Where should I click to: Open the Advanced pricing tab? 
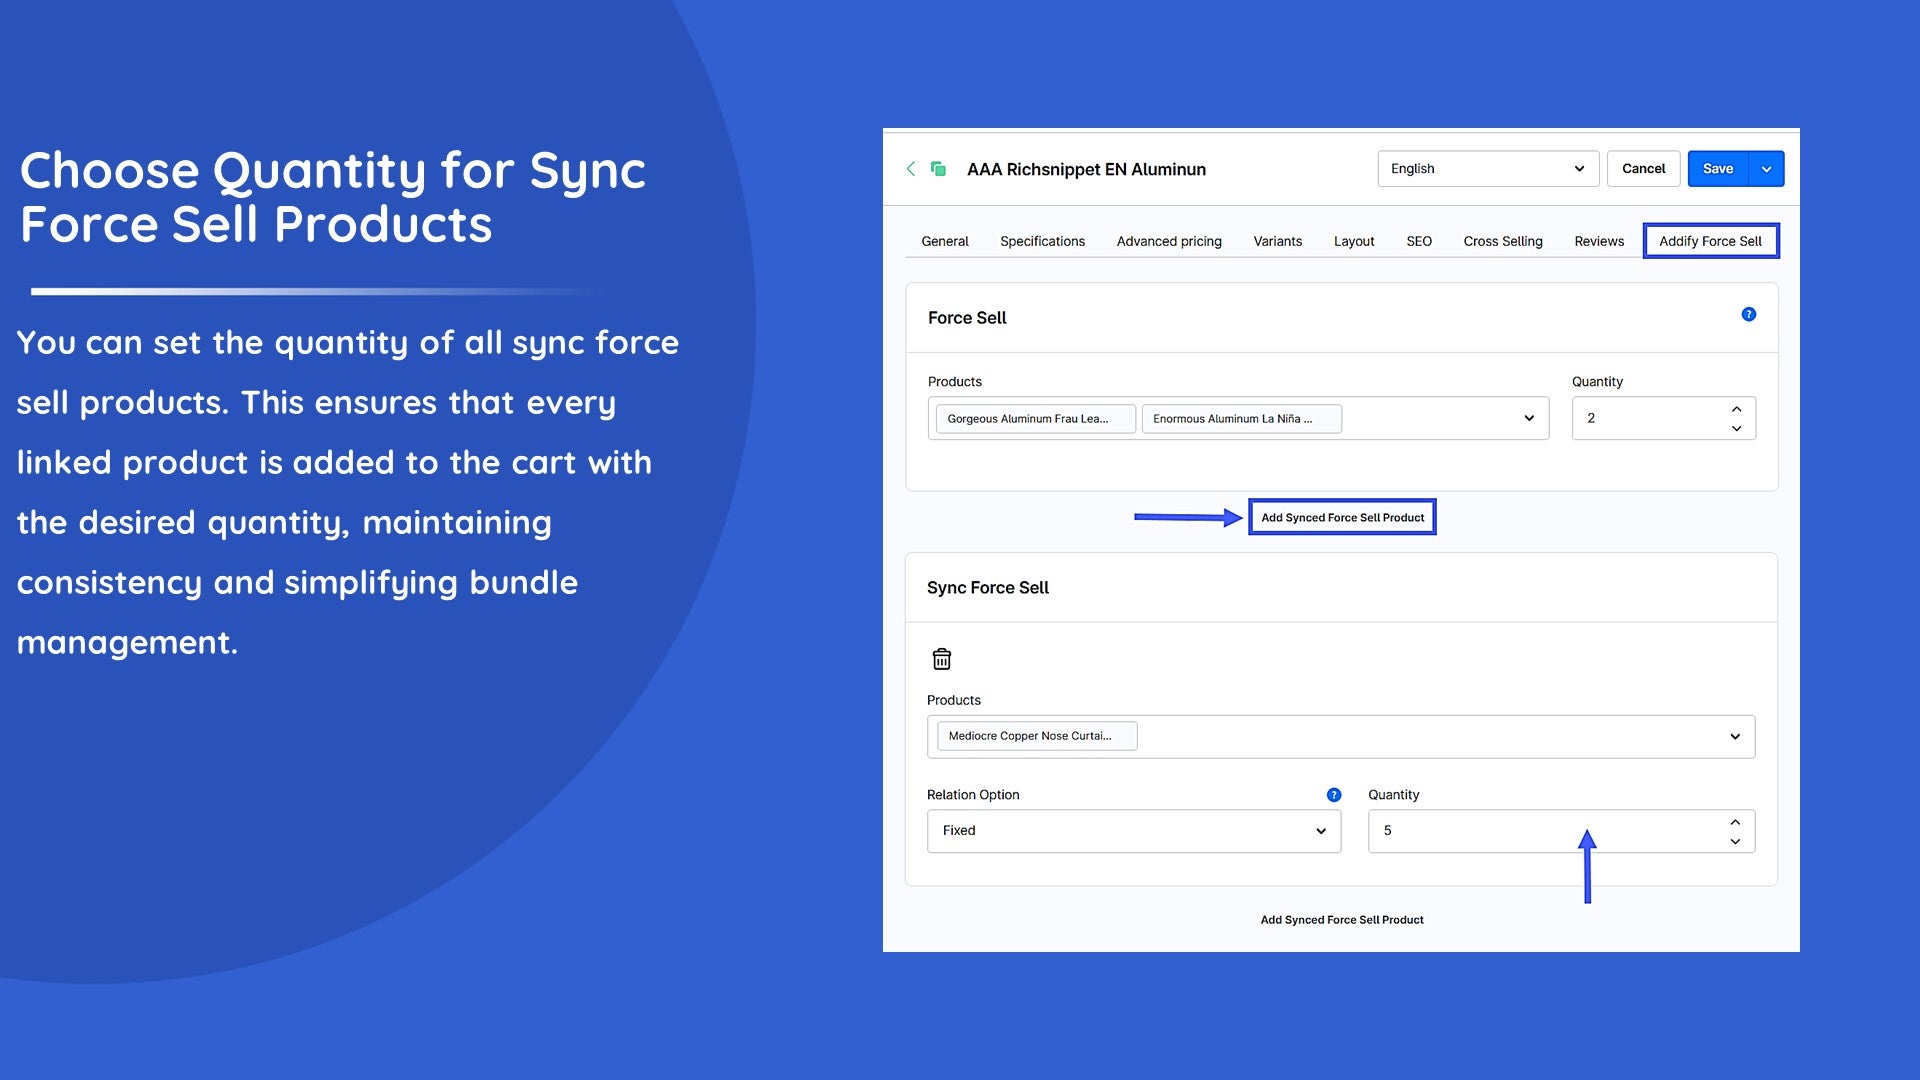tap(1168, 241)
